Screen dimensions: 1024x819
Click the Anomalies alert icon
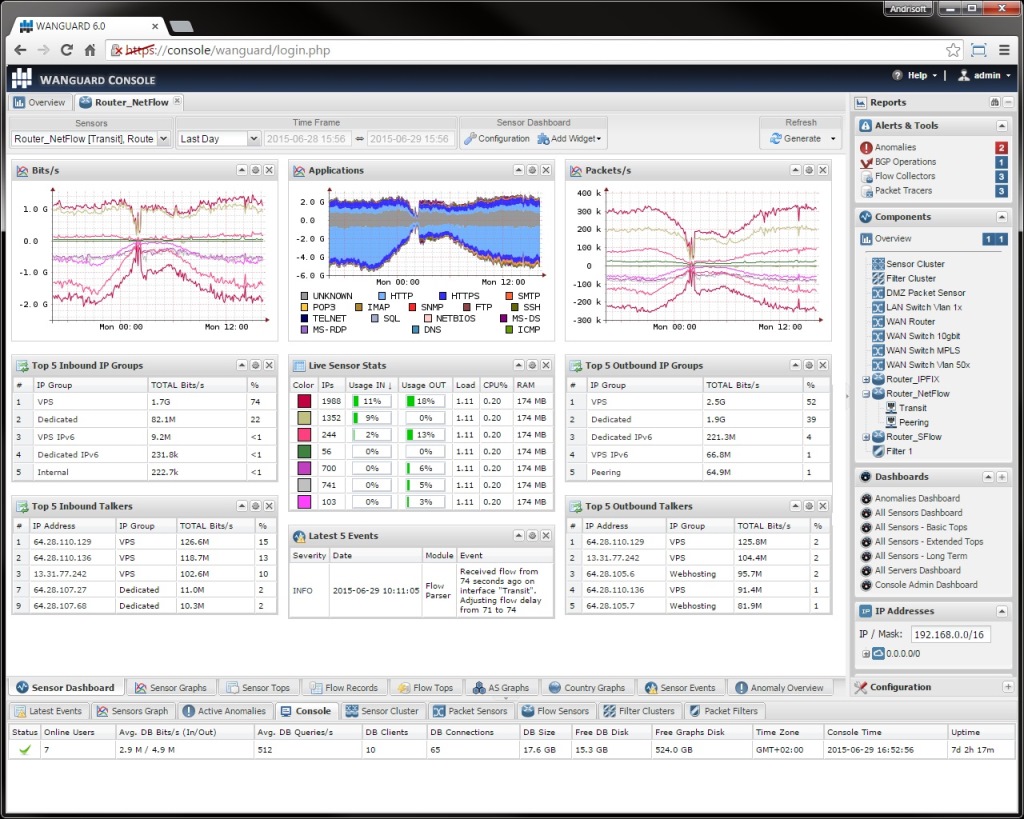click(867, 148)
